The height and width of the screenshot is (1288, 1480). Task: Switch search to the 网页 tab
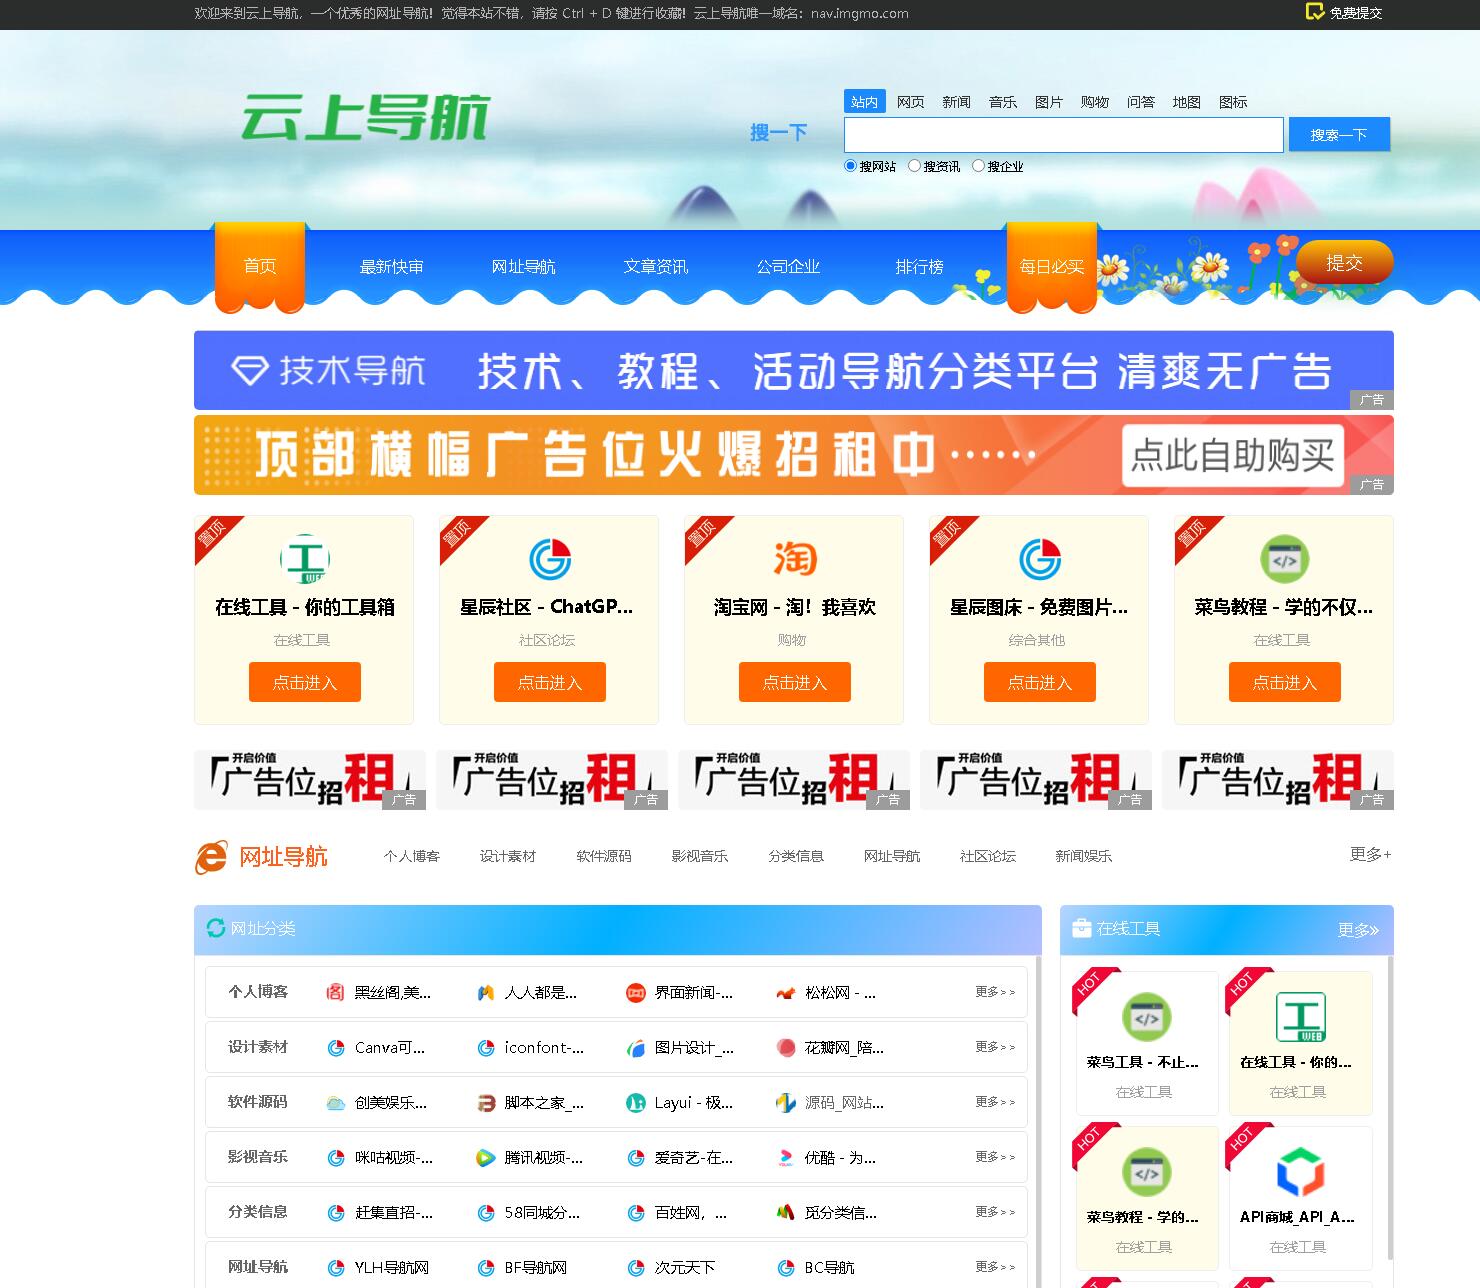910,102
